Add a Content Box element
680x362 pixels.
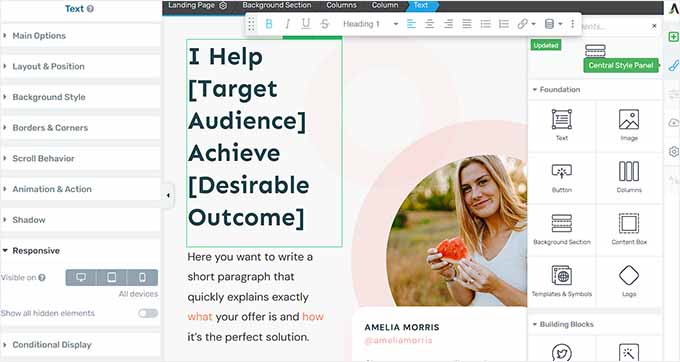pos(629,229)
